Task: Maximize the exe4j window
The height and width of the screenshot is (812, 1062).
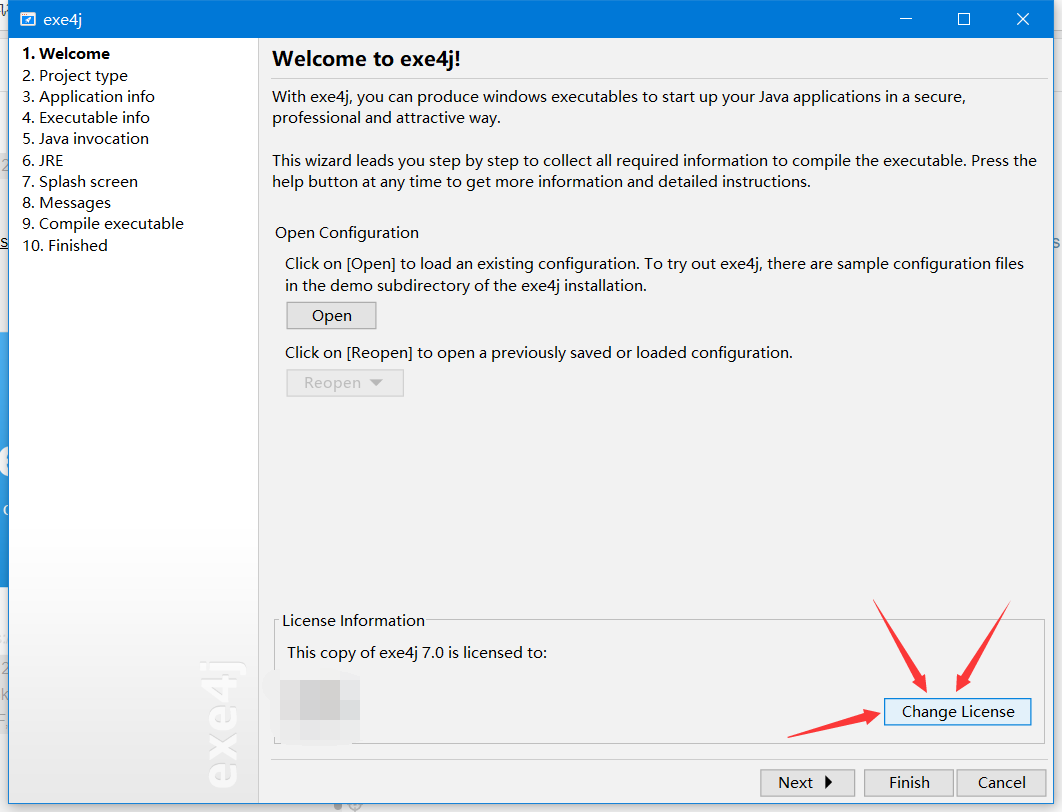Action: [964, 19]
